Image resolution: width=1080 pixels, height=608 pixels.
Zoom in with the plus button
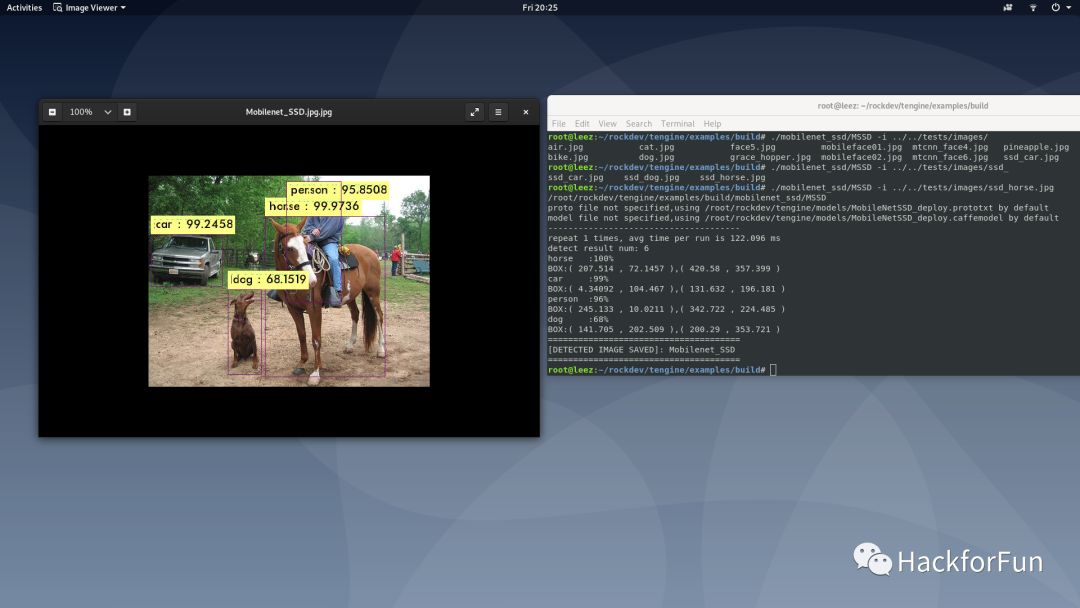click(x=127, y=112)
